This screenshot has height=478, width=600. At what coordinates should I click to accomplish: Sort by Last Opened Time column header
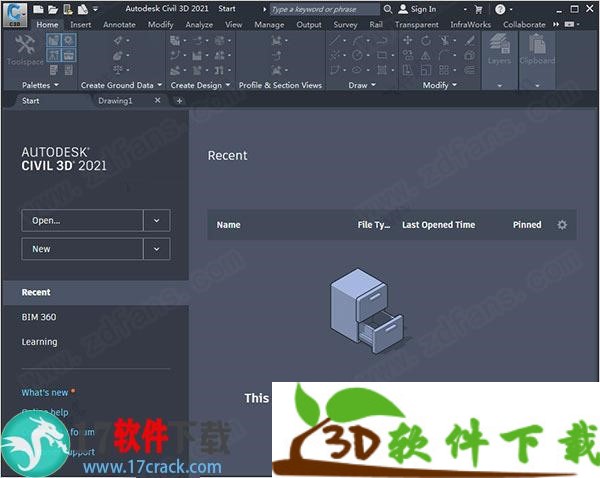439,225
